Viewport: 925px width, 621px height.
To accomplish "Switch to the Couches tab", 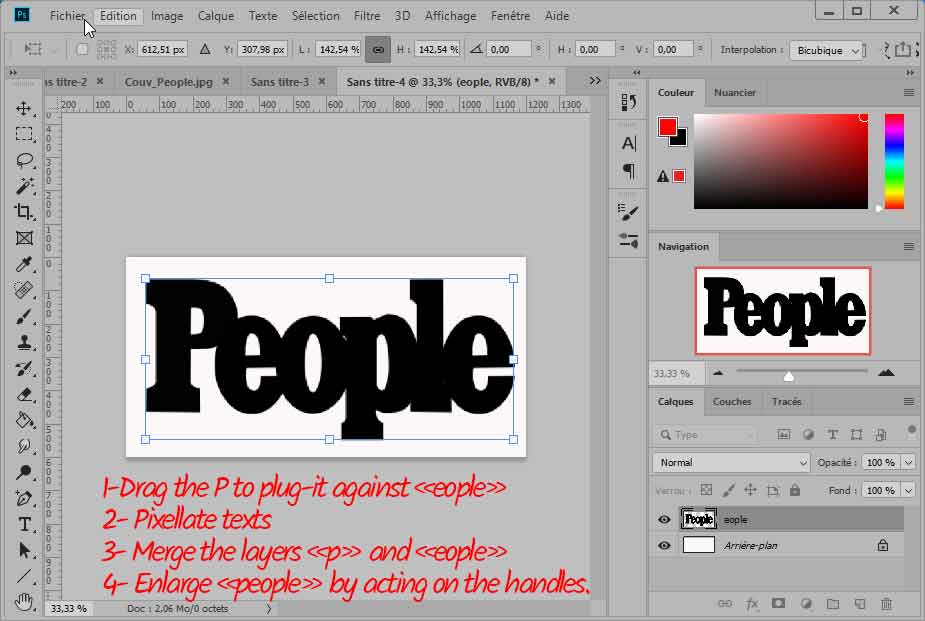I will click(732, 402).
